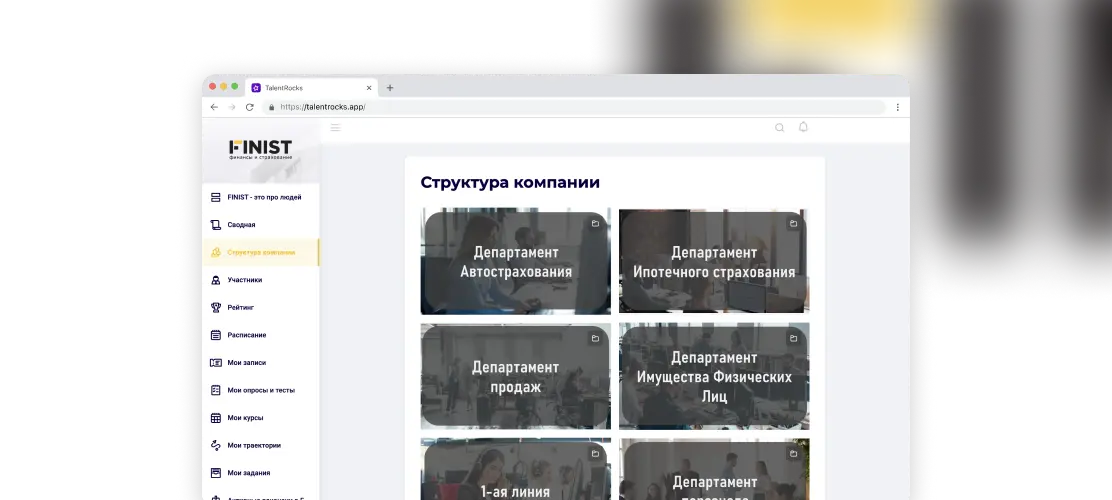1112x500 pixels.
Task: Open the 1-ая линия card
Action: click(516, 469)
